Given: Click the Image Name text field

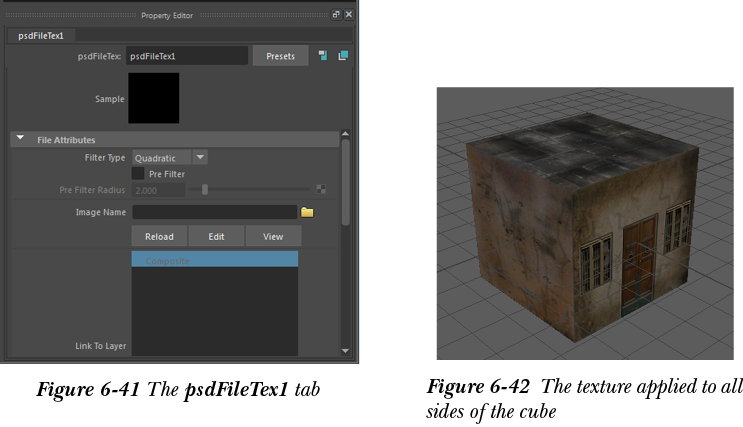Looking at the screenshot, I should click(214, 212).
